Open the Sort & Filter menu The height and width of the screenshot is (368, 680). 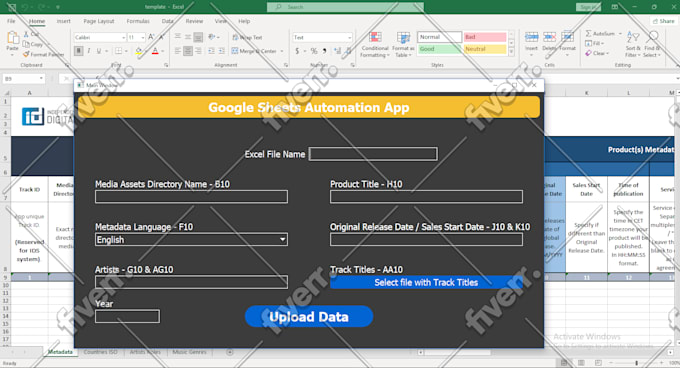click(x=633, y=44)
